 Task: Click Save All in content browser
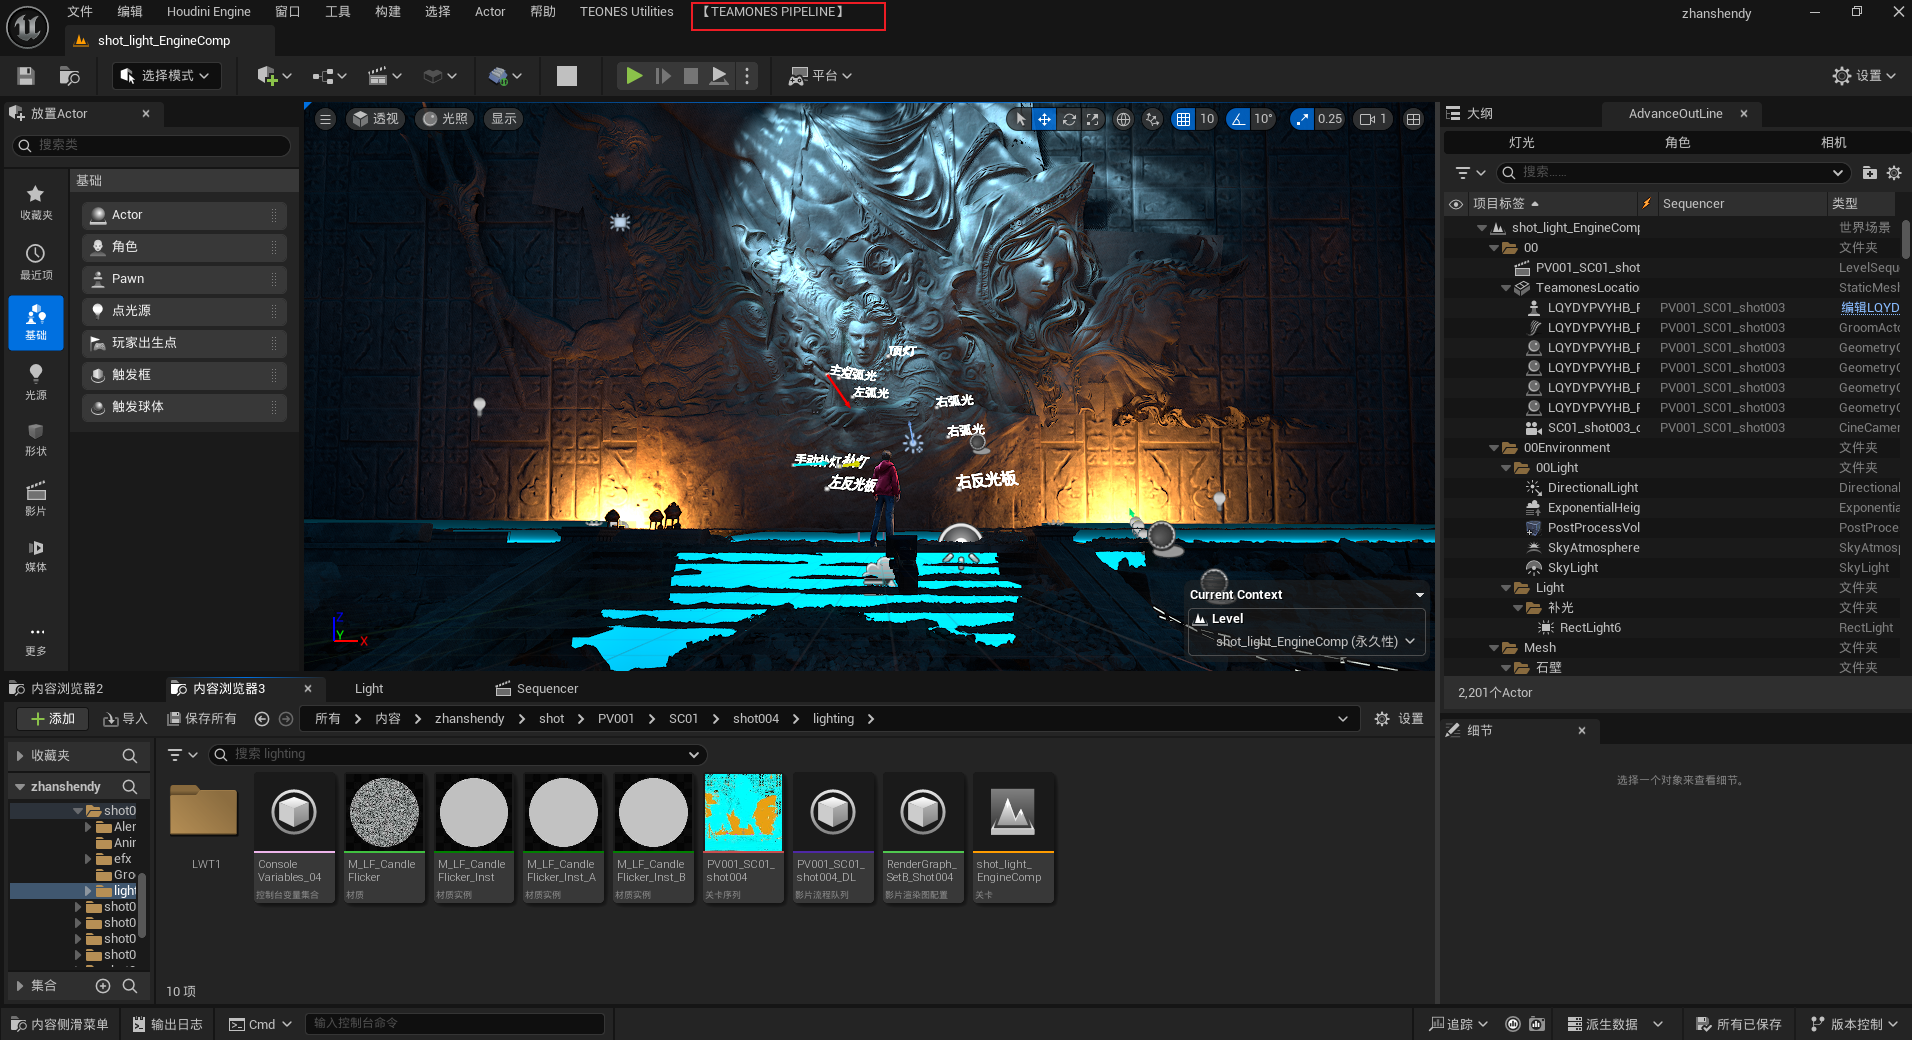point(202,719)
